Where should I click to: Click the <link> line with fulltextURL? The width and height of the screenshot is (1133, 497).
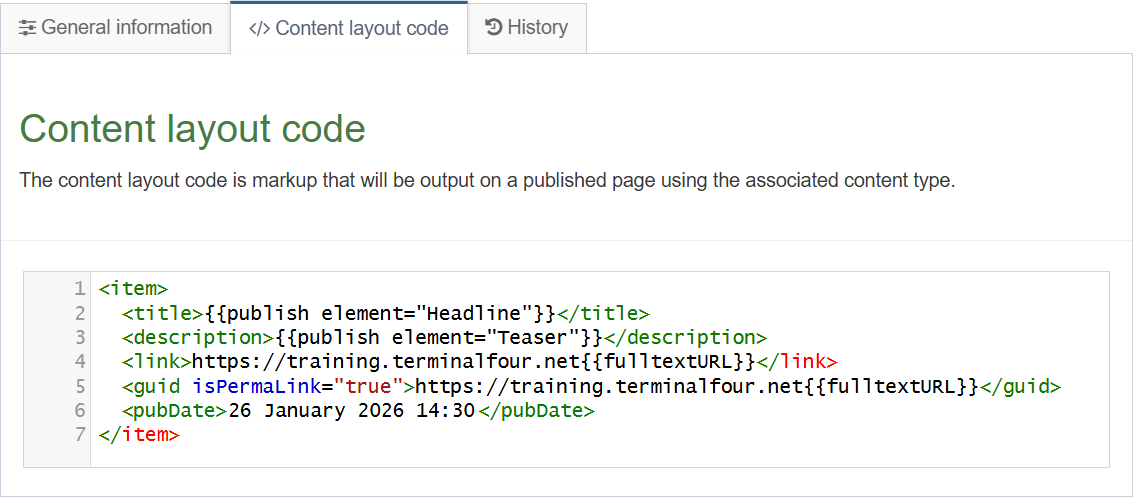(480, 361)
